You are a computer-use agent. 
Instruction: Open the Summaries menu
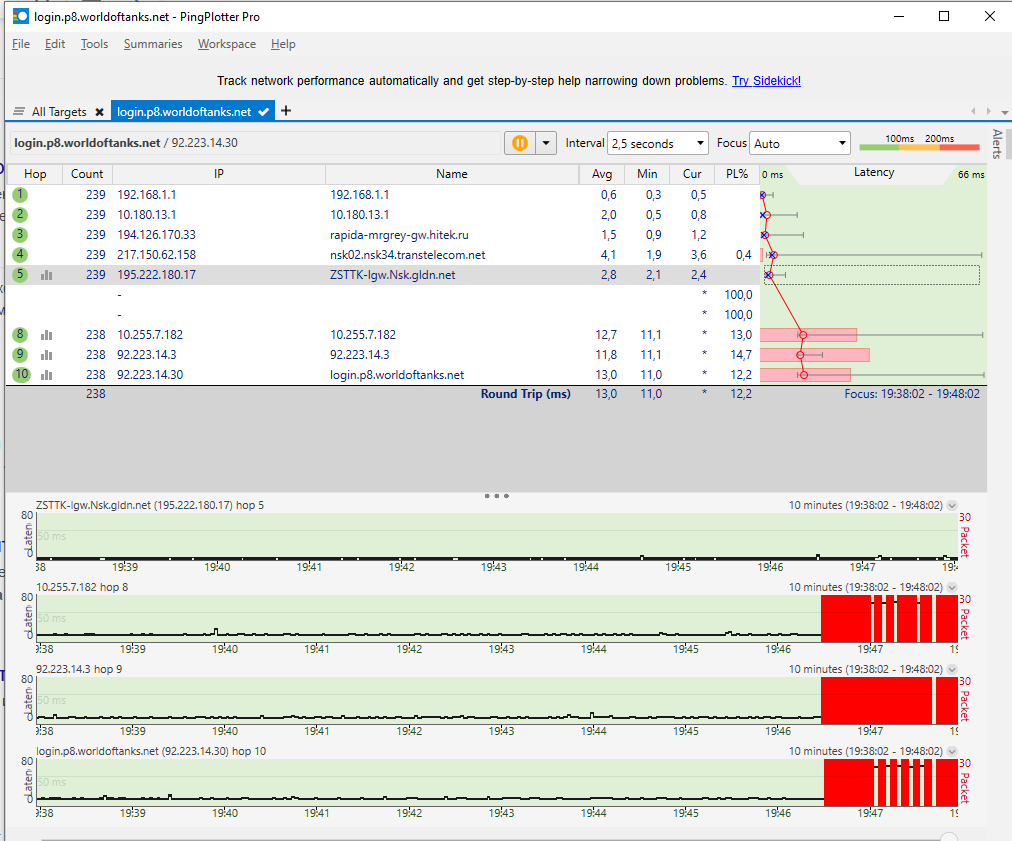pyautogui.click(x=153, y=44)
